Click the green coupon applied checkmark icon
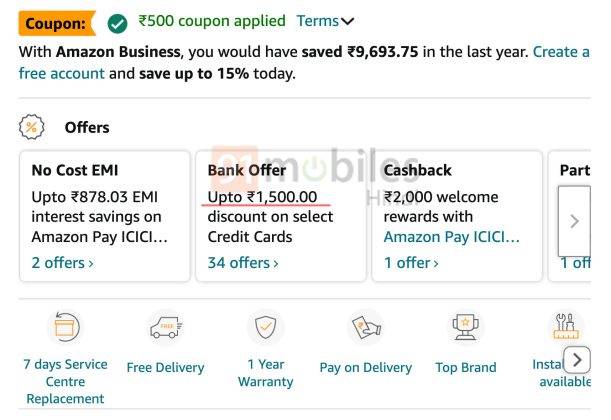The width and height of the screenshot is (611, 420). pos(117,23)
